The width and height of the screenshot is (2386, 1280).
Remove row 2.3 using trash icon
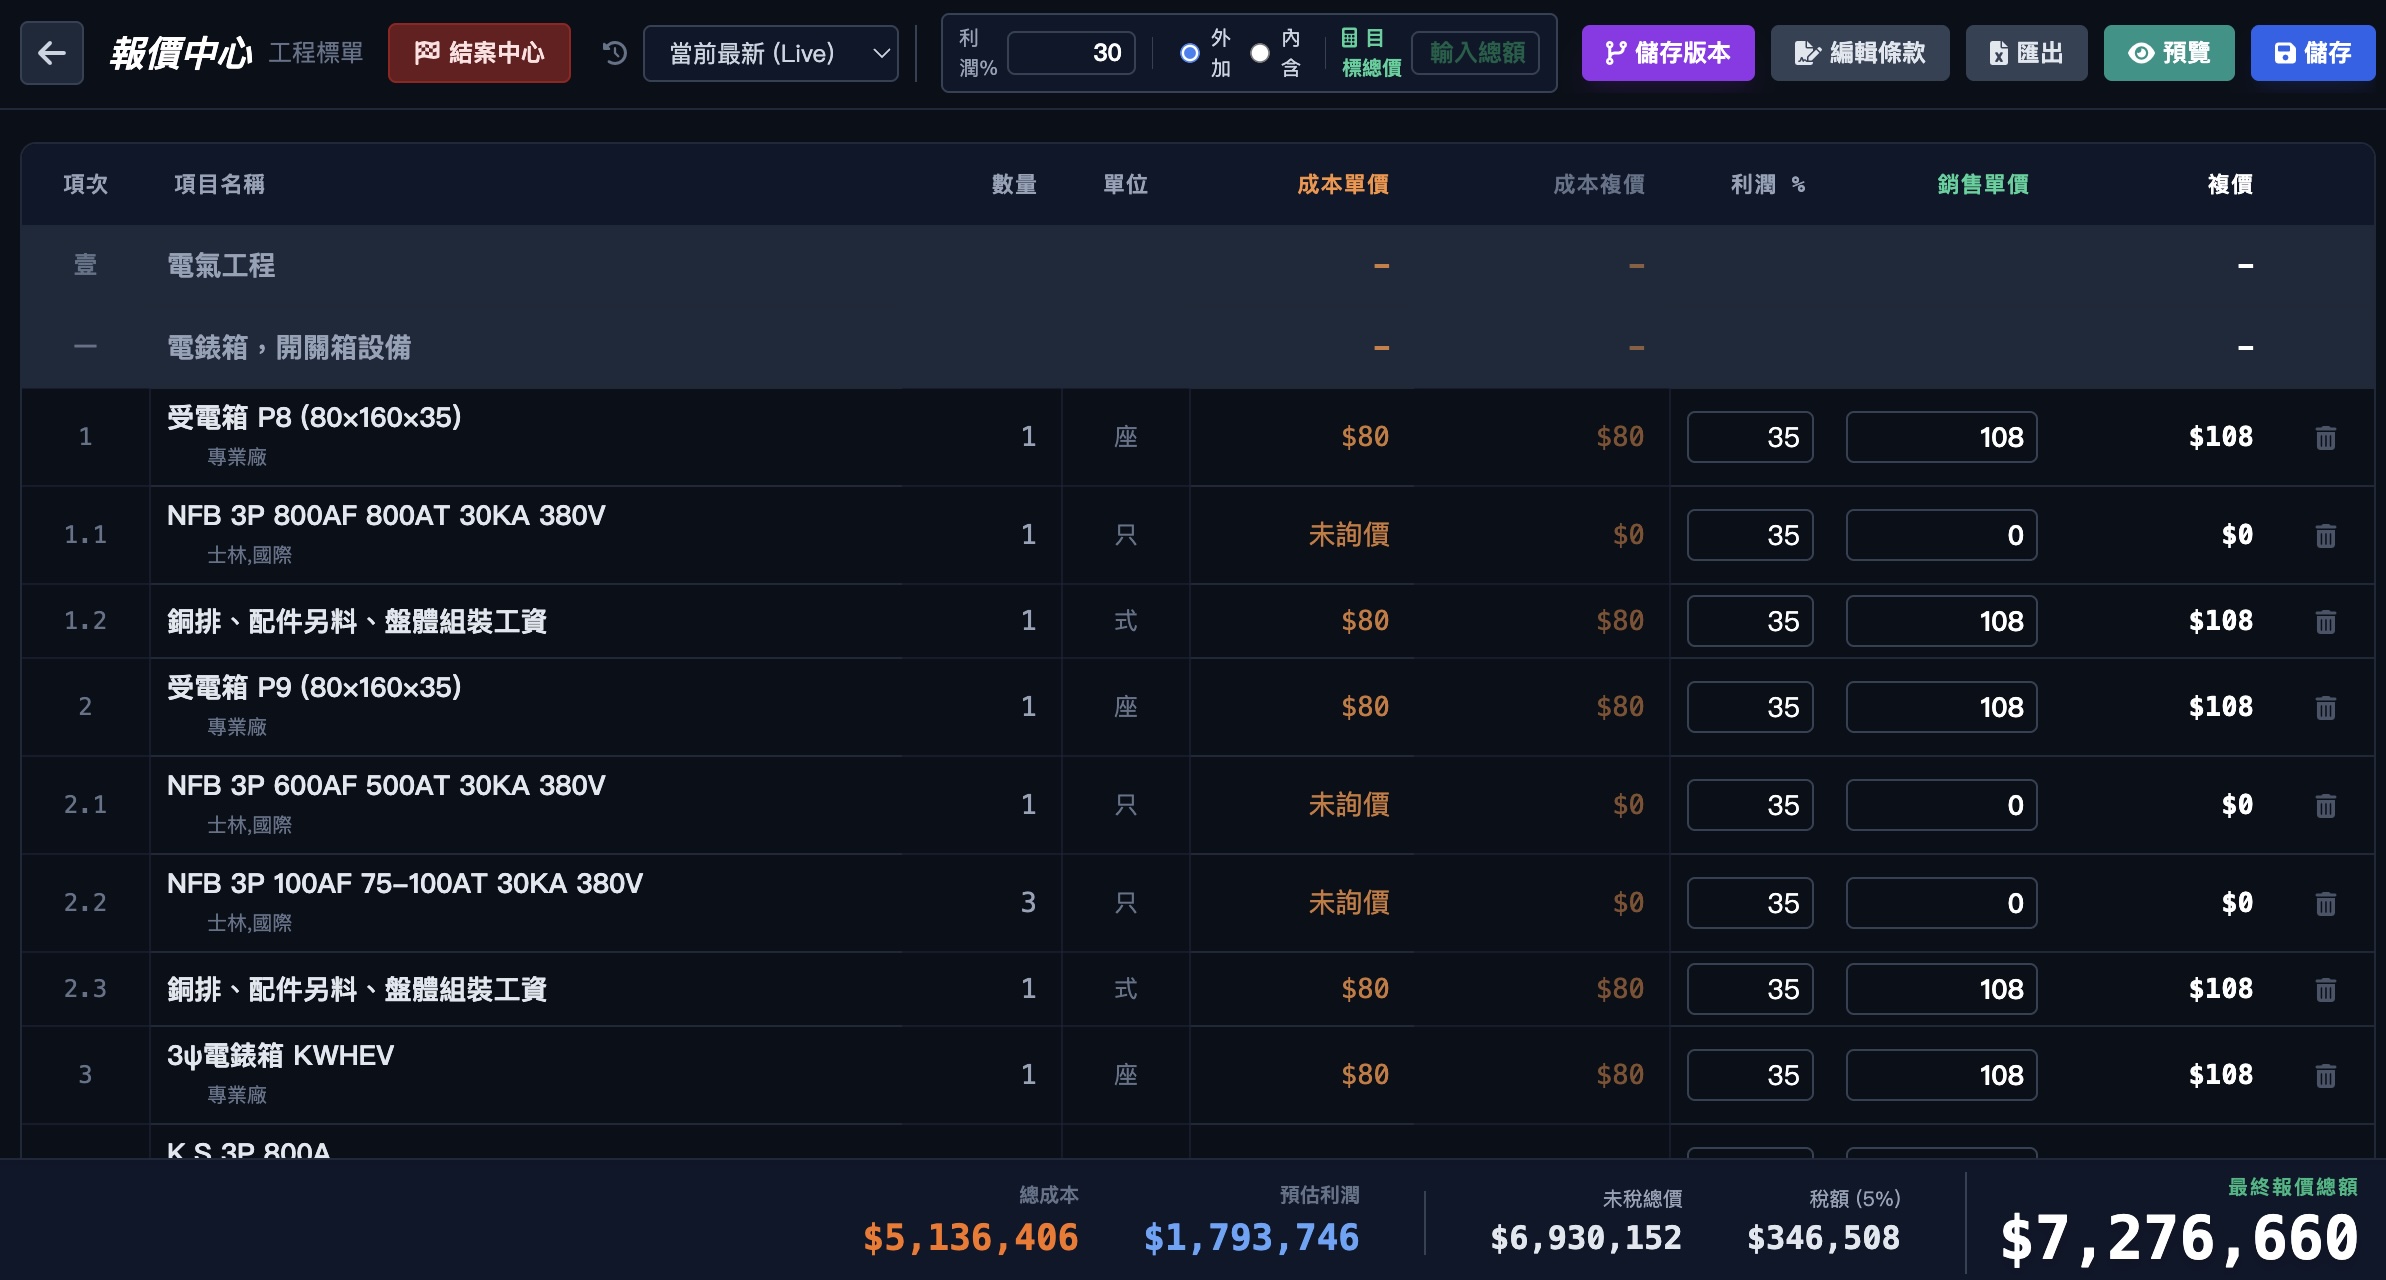click(2325, 990)
